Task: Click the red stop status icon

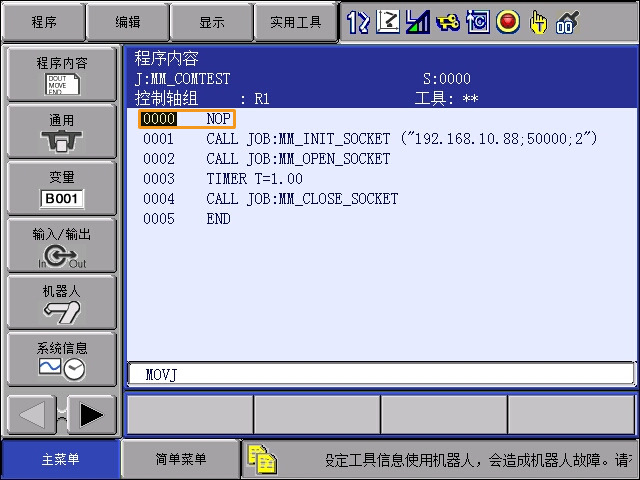Action: pos(508,22)
